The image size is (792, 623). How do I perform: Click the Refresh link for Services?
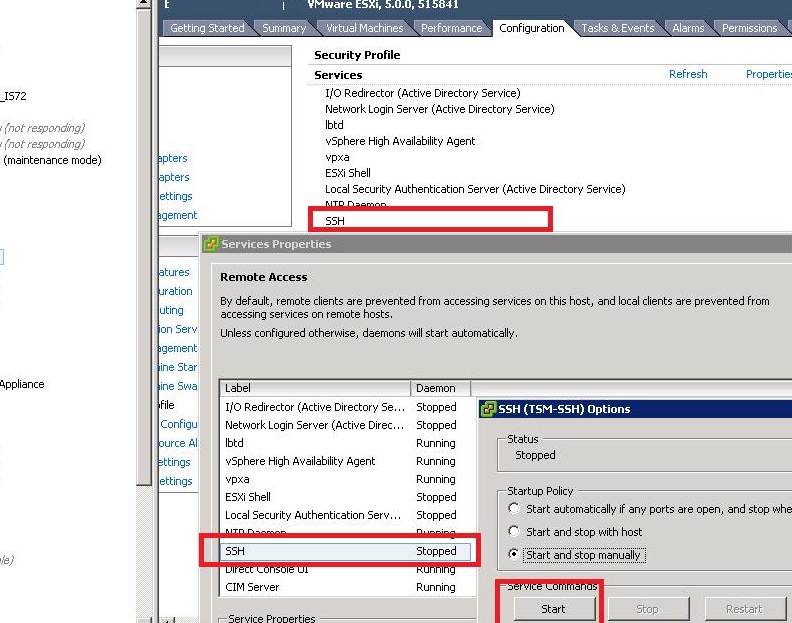pos(688,74)
